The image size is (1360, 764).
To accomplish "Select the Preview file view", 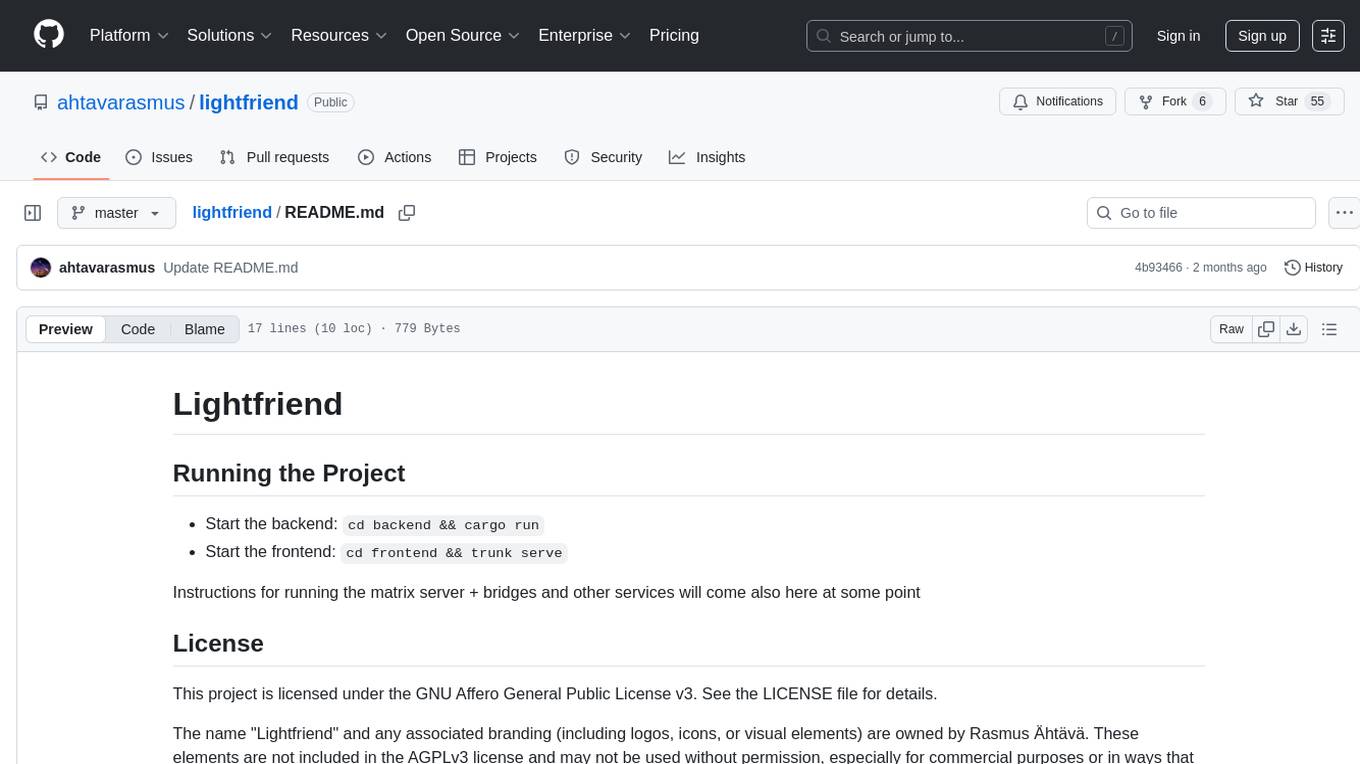I will click(x=66, y=329).
